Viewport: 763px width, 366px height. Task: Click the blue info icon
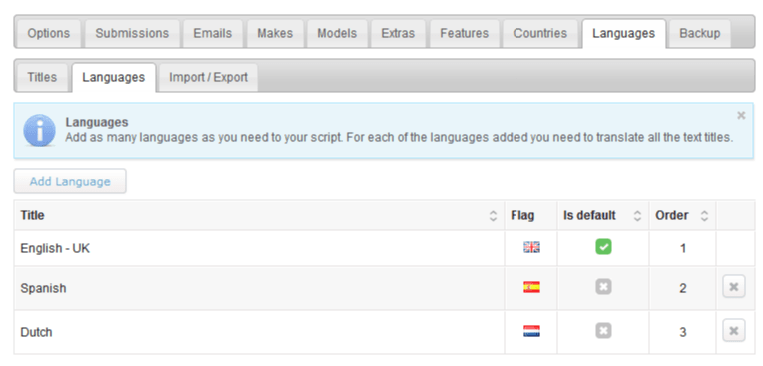coord(39,130)
